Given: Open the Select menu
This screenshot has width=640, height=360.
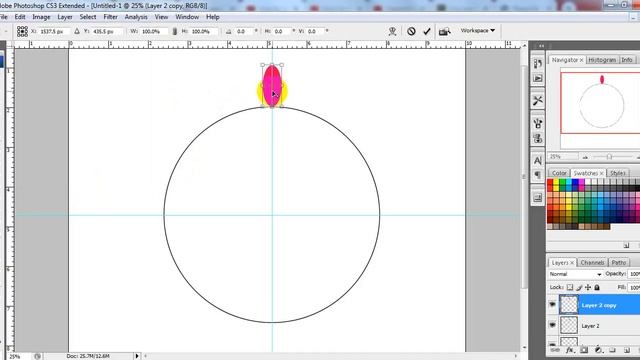Looking at the screenshot, I should pyautogui.click(x=88, y=17).
